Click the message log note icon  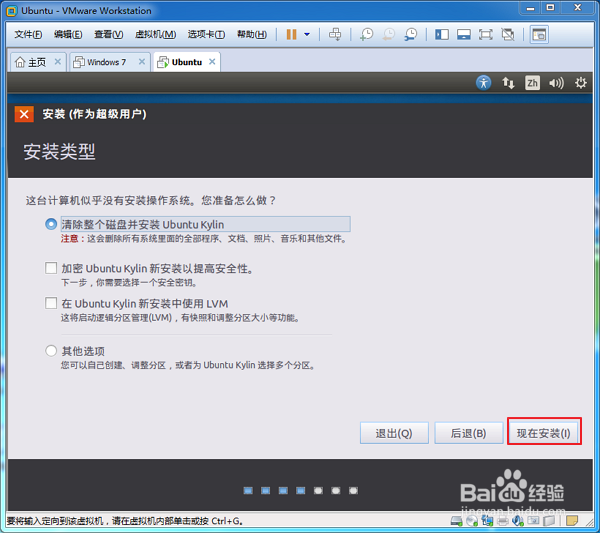click(572, 521)
